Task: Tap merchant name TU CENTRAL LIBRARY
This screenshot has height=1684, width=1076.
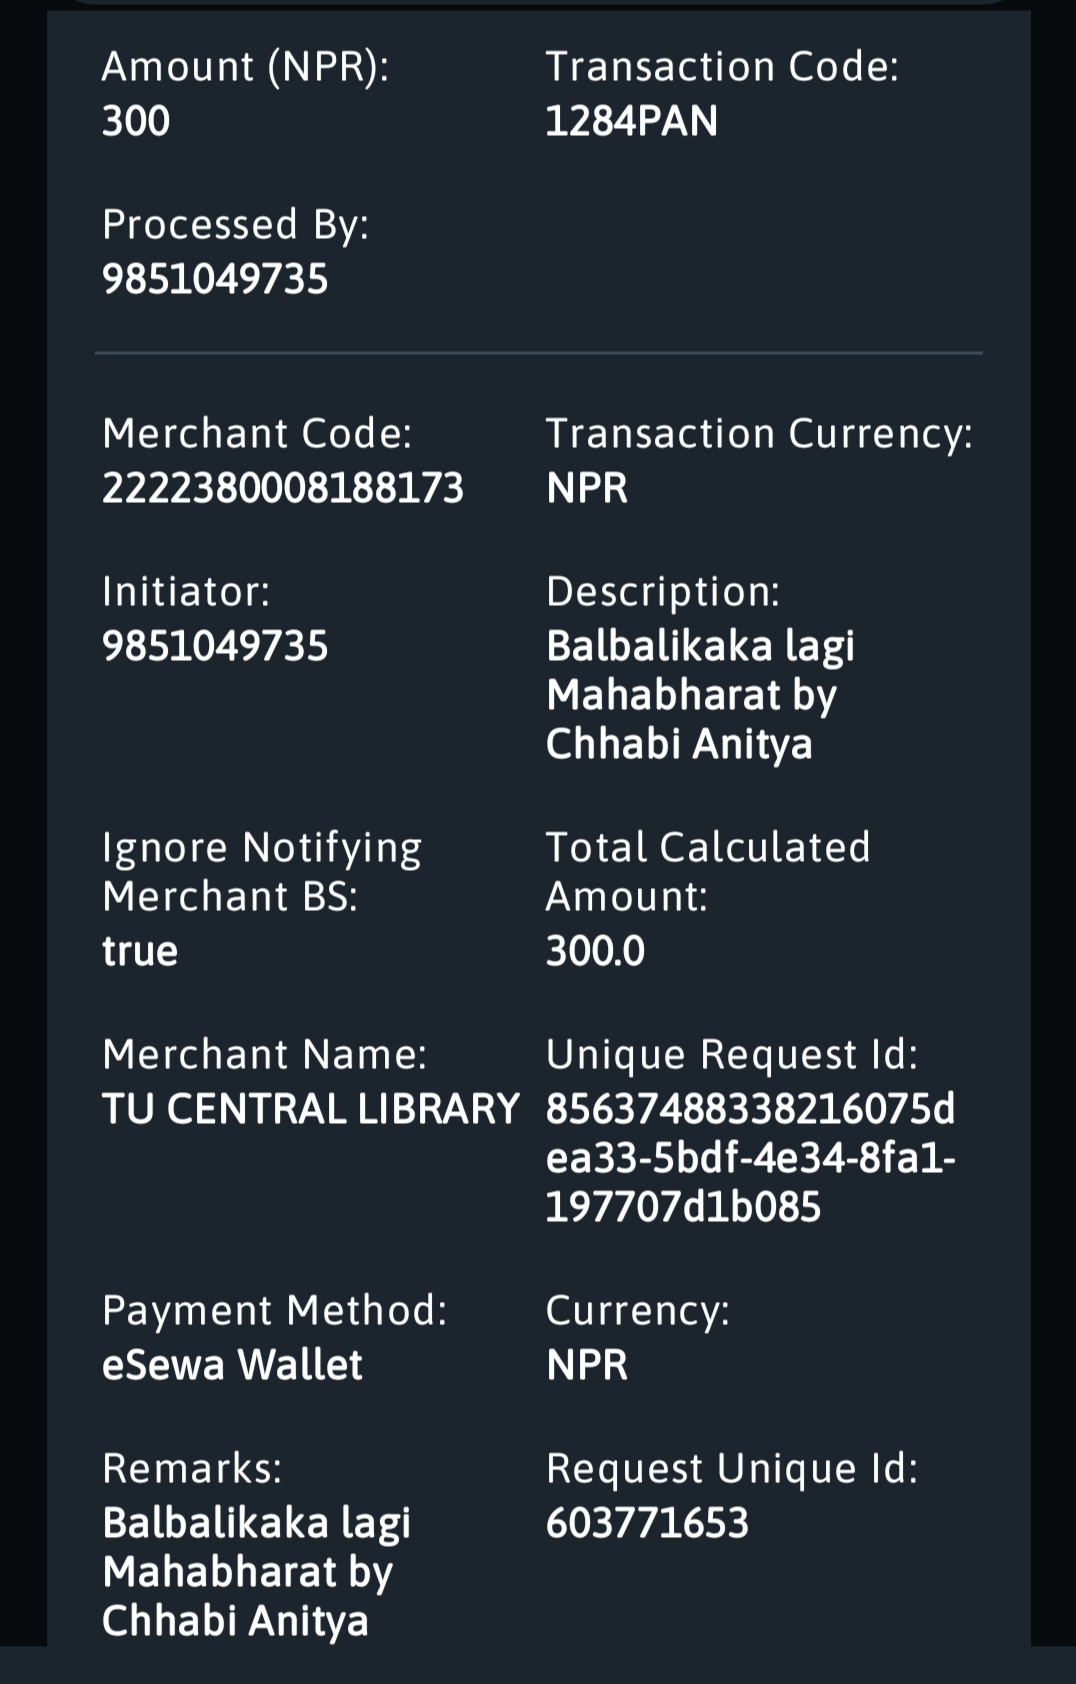Action: click(x=310, y=1108)
